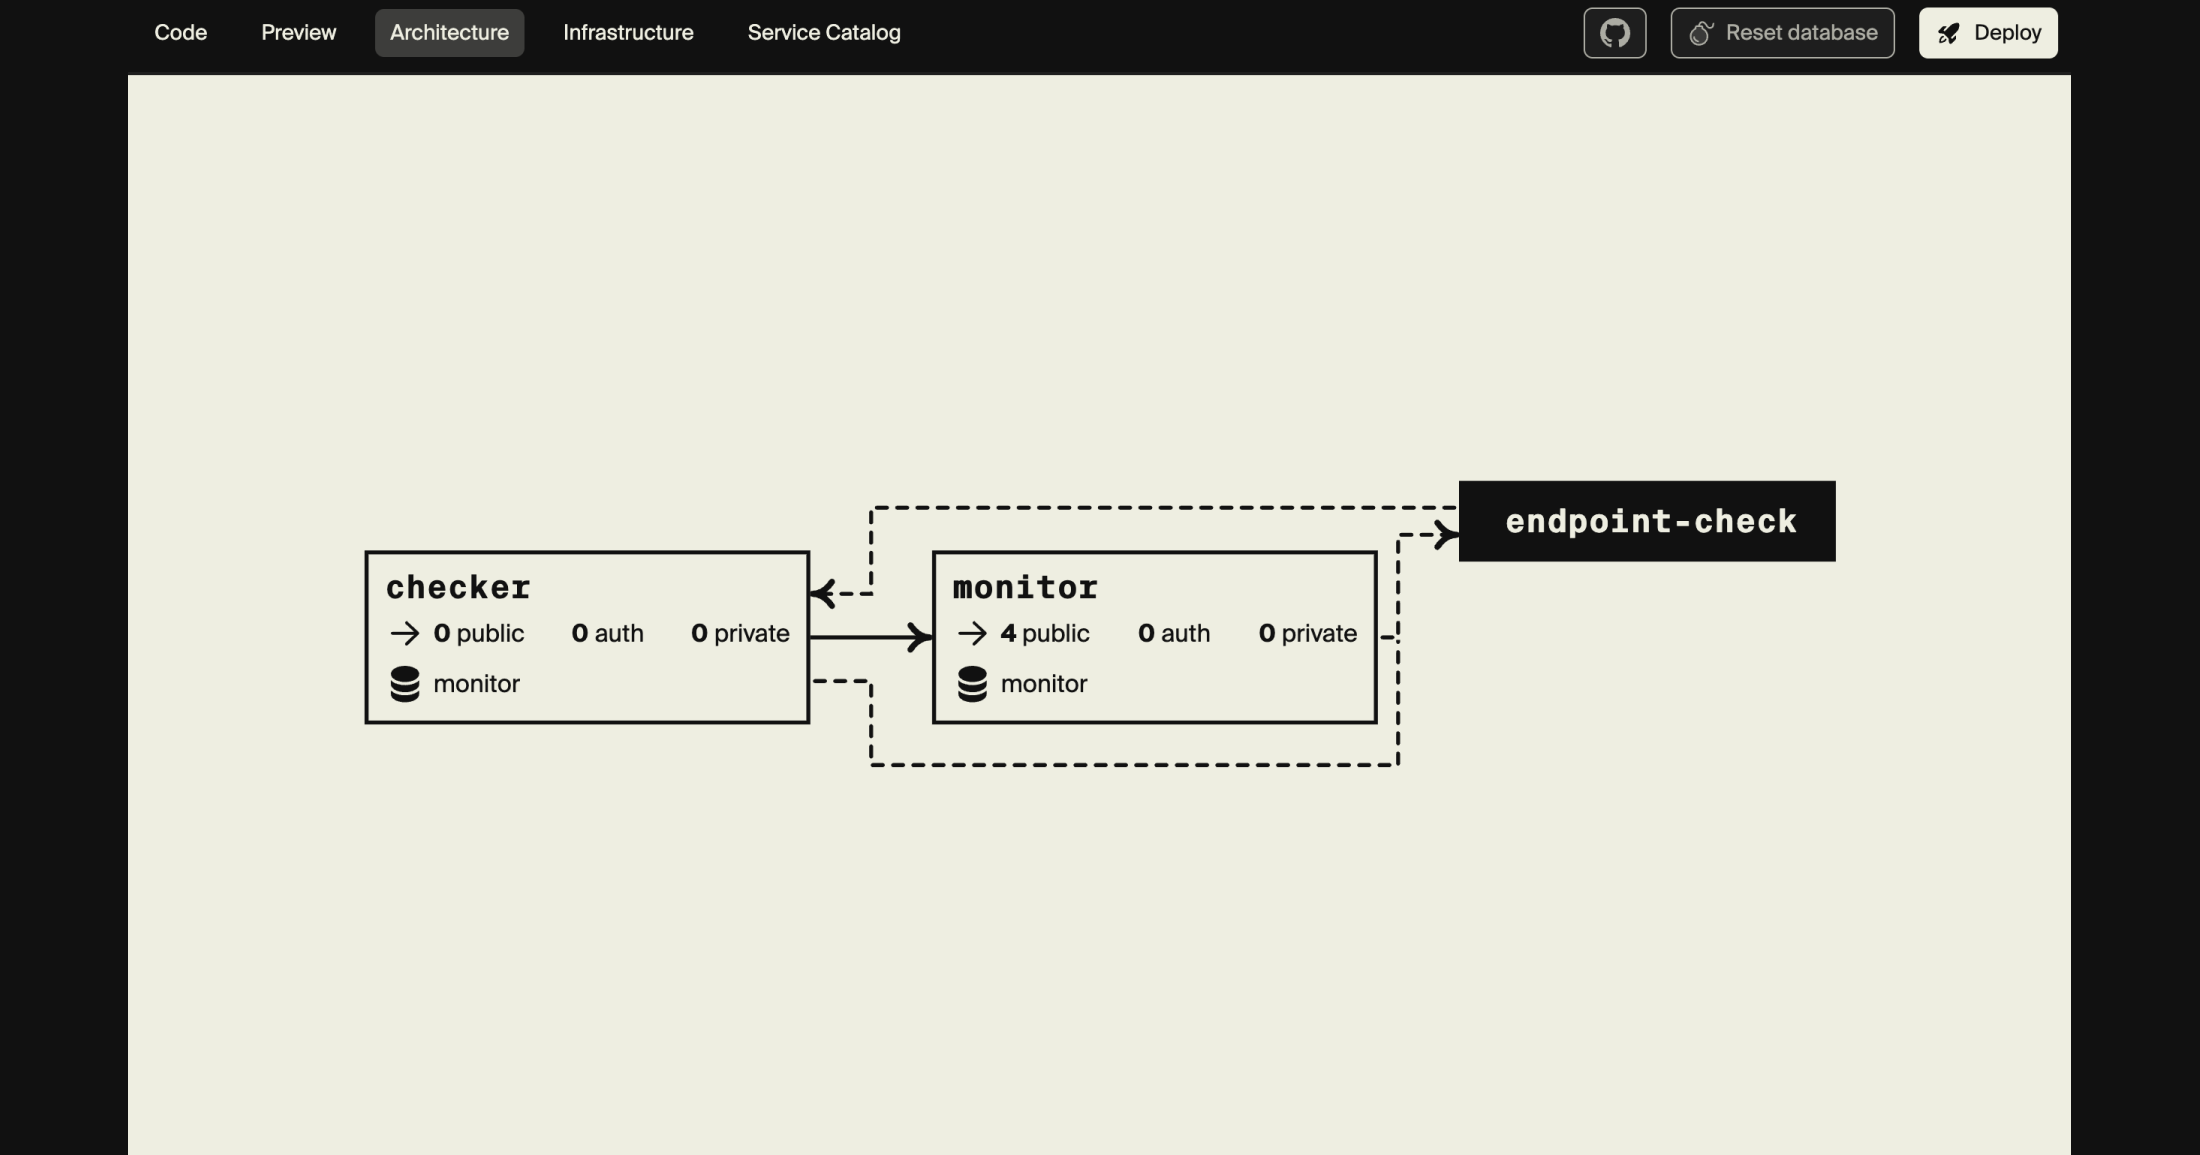Click 0 private label in checker box
2200x1155 pixels.
coord(740,633)
